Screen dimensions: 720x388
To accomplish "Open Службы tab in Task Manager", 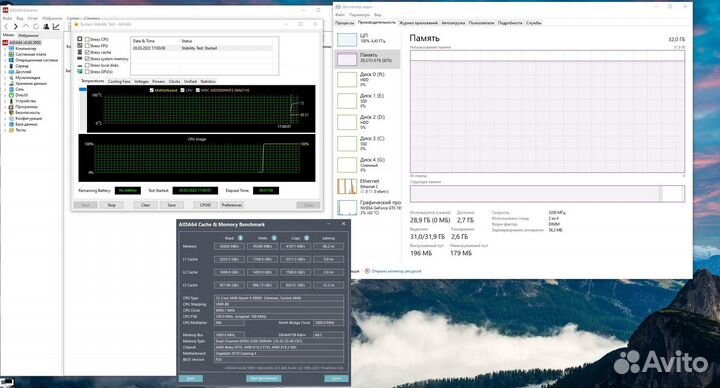I will (x=534, y=22).
